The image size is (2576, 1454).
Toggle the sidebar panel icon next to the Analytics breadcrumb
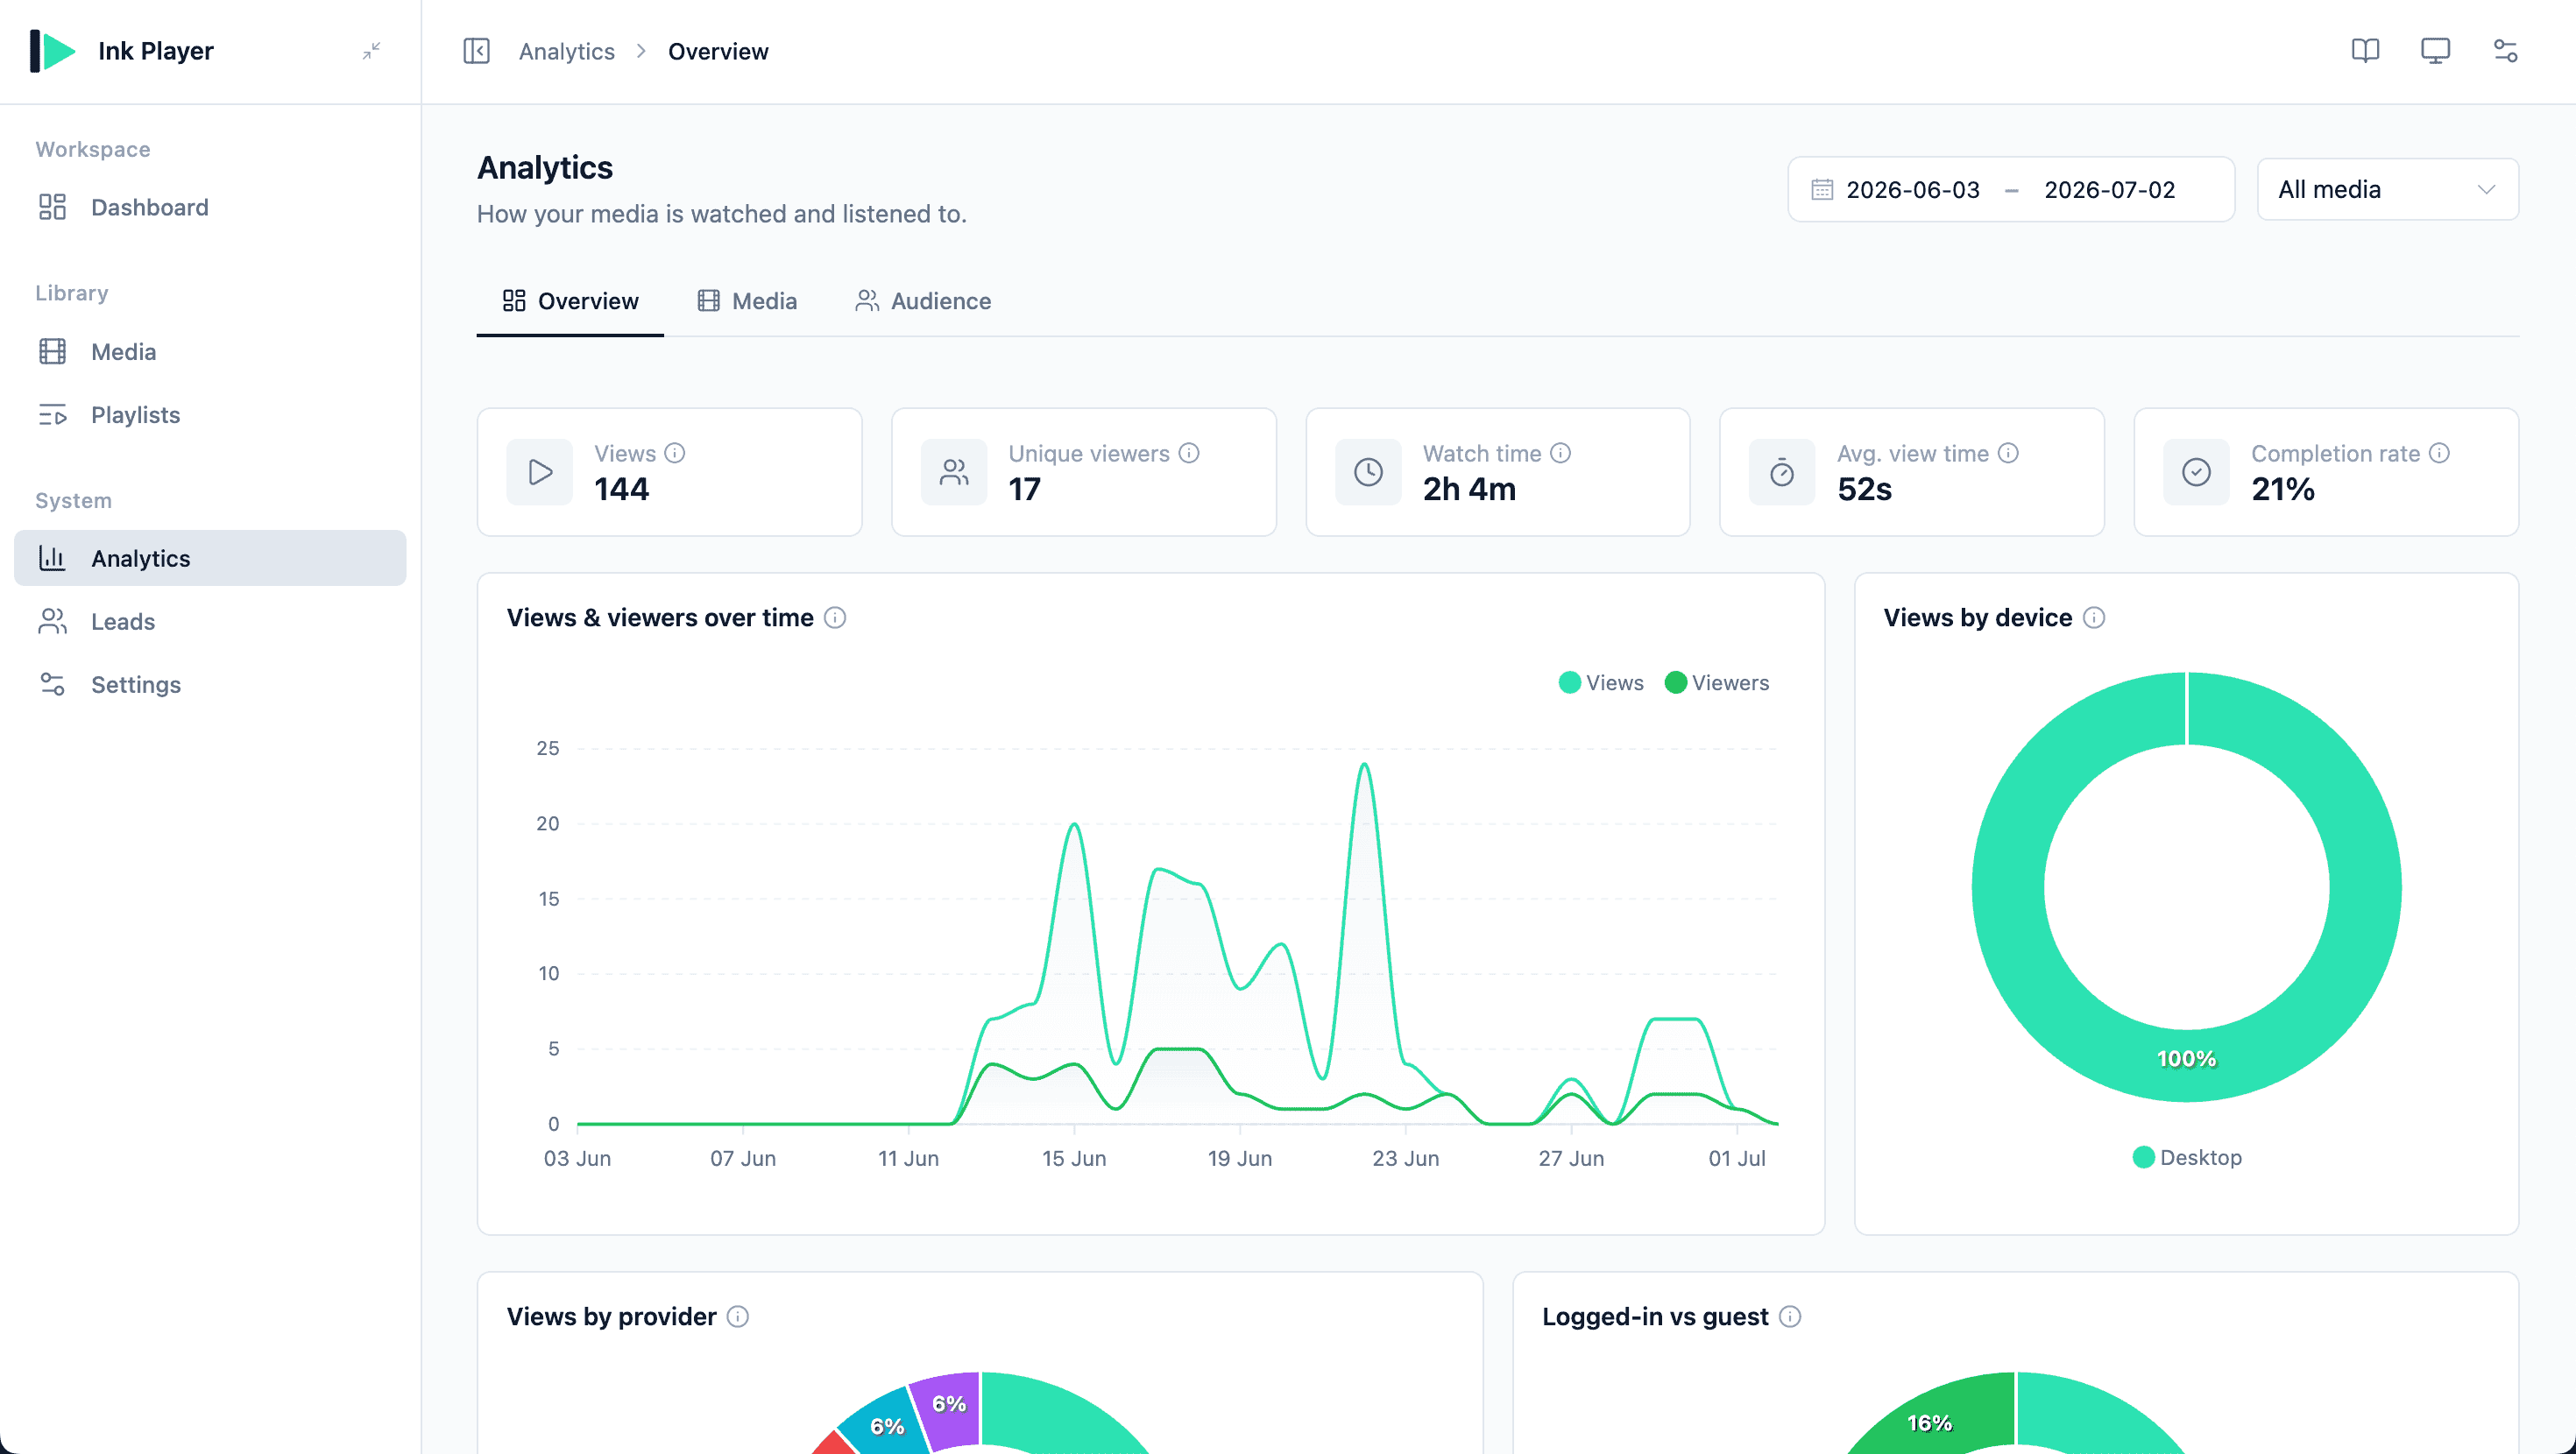[477, 51]
